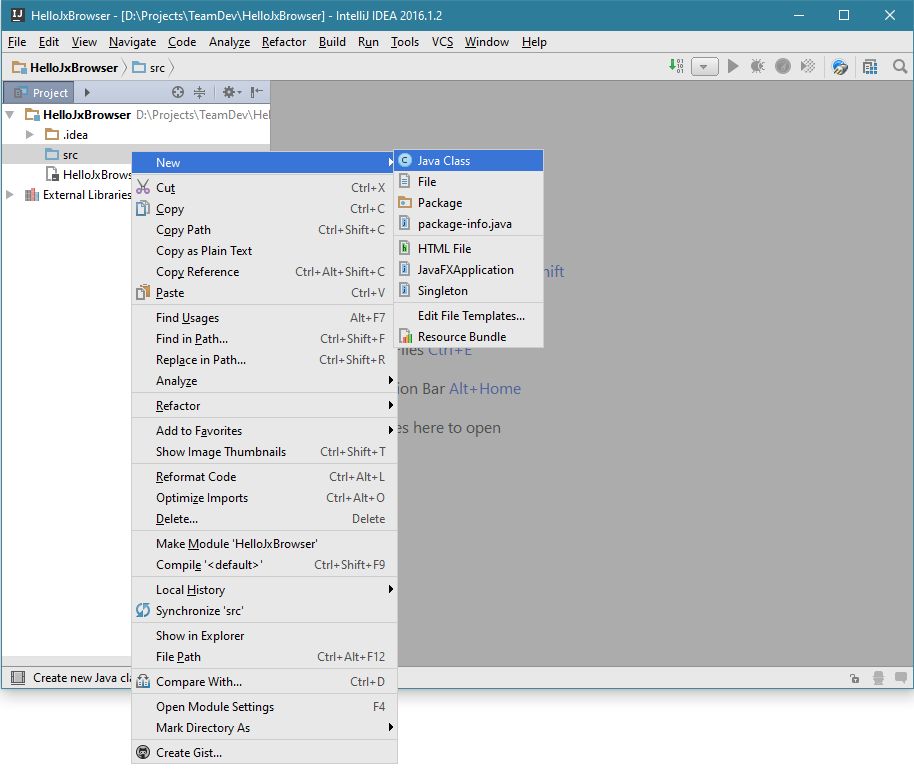Viewport: 914px width, 773px height.
Task: Open the run configuration dropdown
Action: point(704,66)
